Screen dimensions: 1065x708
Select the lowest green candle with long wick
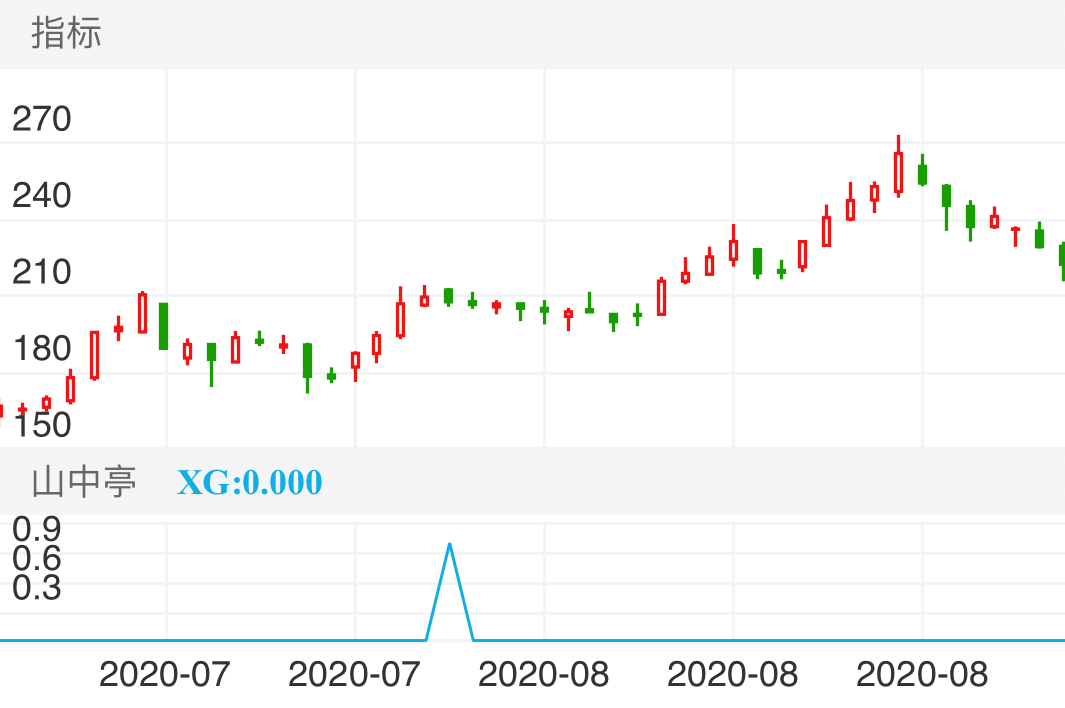pos(308,368)
